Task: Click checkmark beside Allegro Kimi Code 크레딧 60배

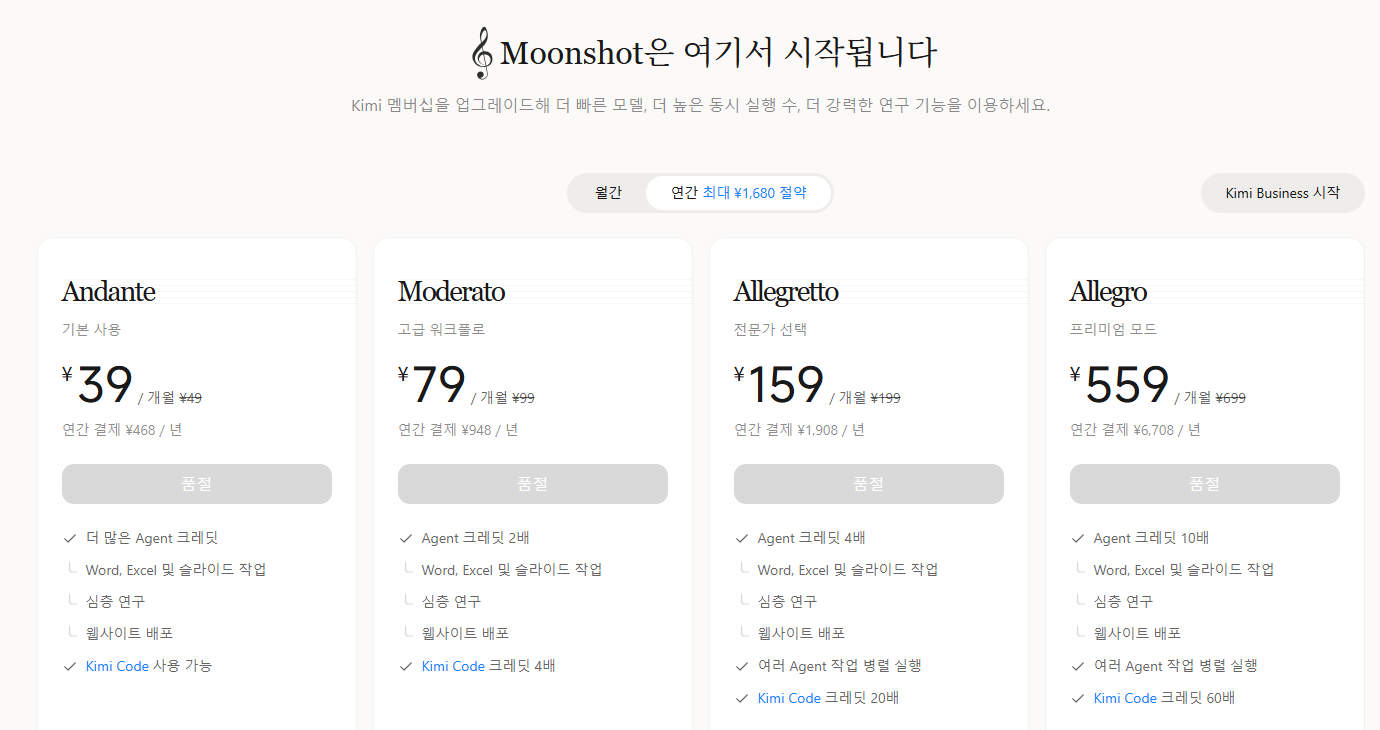Action: click(x=1078, y=698)
